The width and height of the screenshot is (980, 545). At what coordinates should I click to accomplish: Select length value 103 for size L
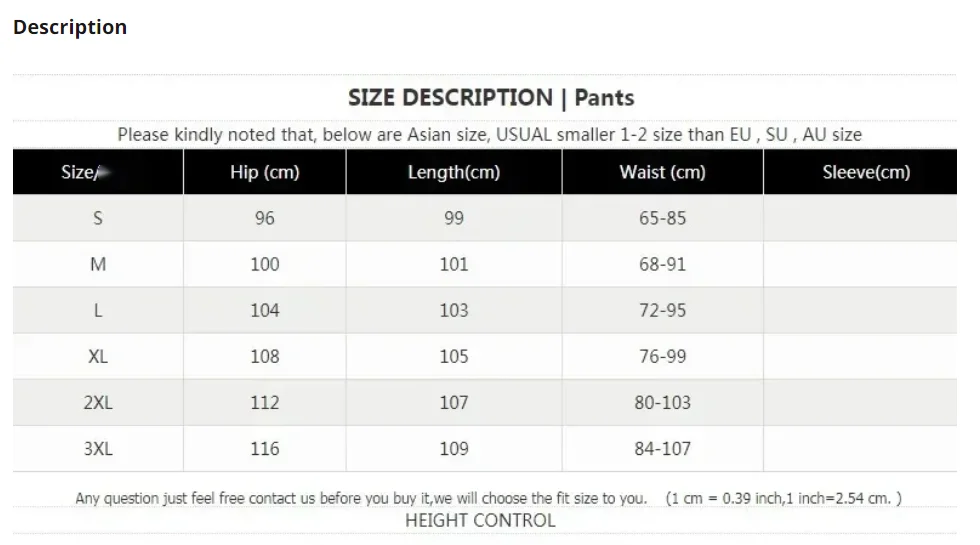453,310
